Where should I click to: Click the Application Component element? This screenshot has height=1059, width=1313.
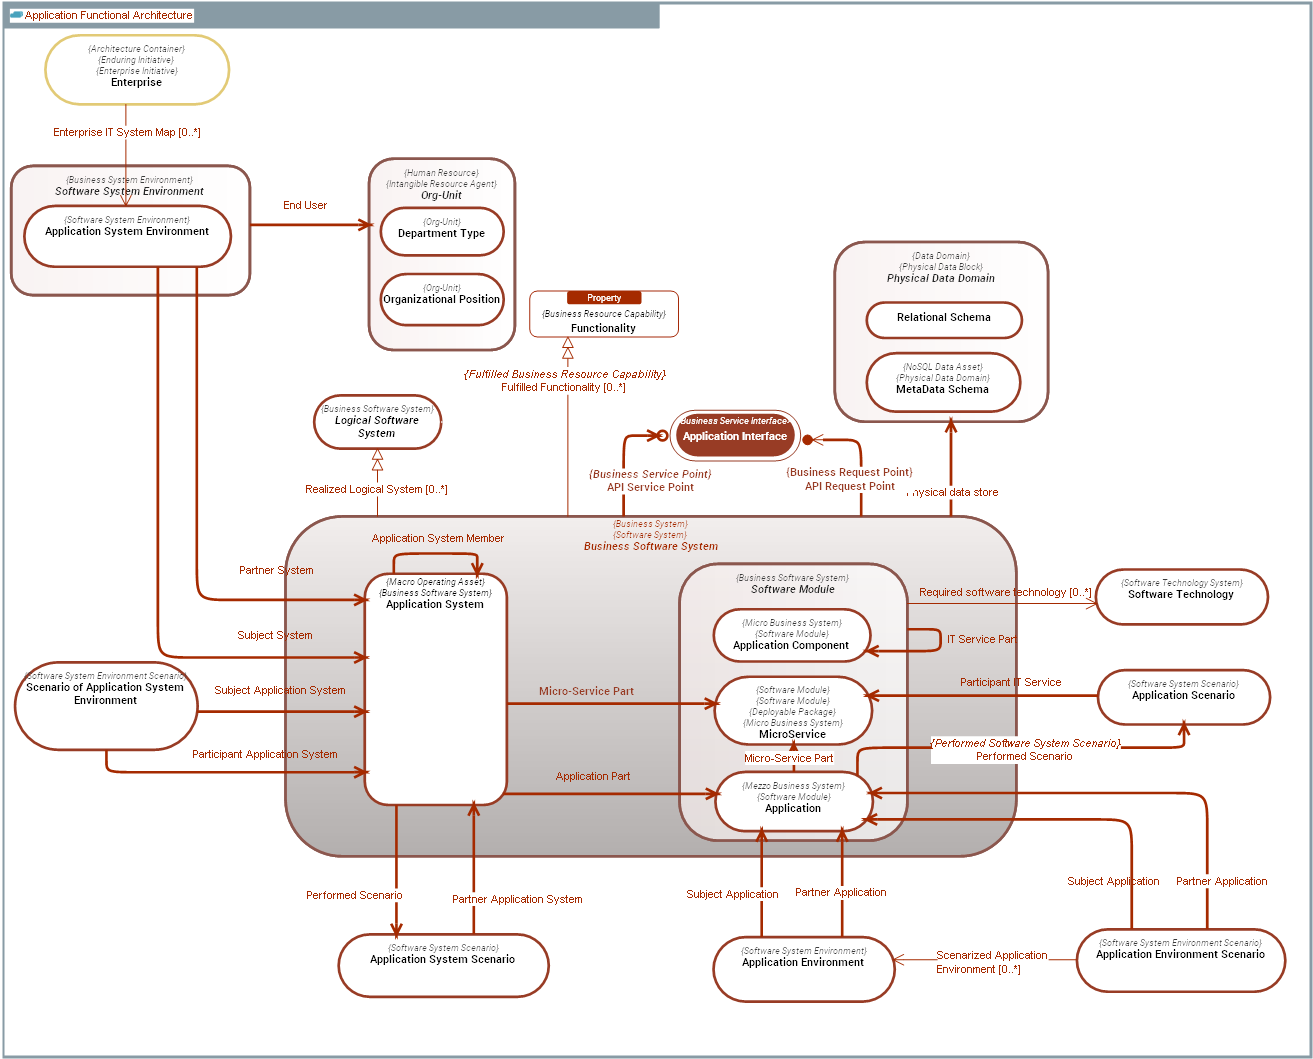[791, 635]
